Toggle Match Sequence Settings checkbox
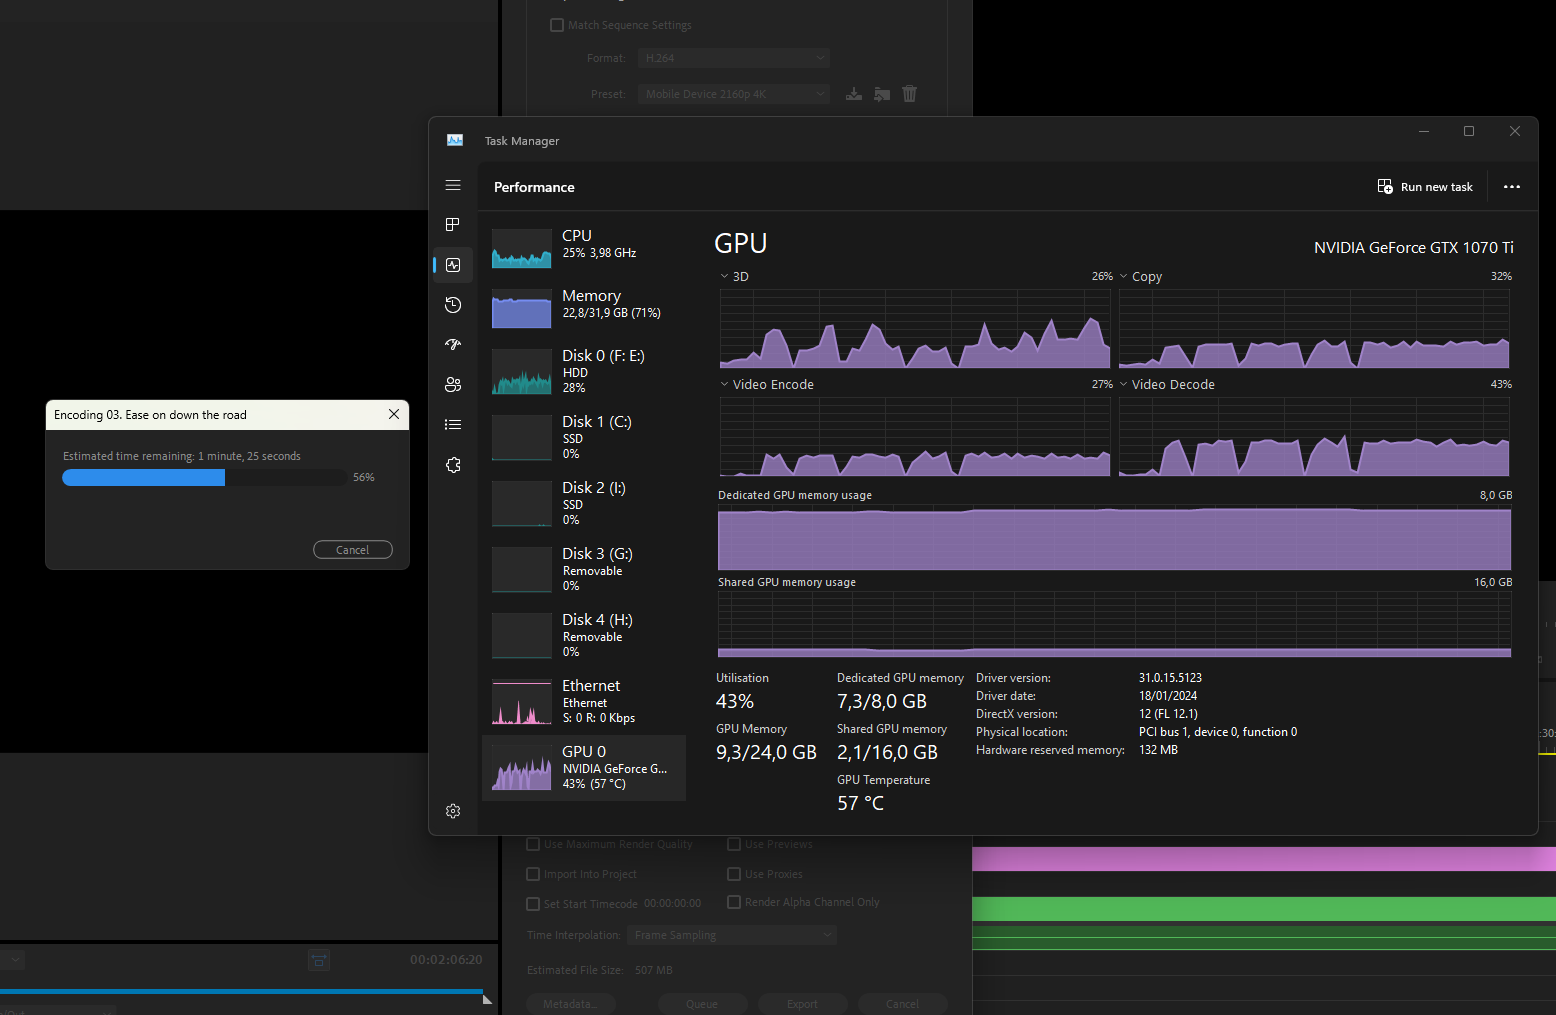 click(557, 25)
